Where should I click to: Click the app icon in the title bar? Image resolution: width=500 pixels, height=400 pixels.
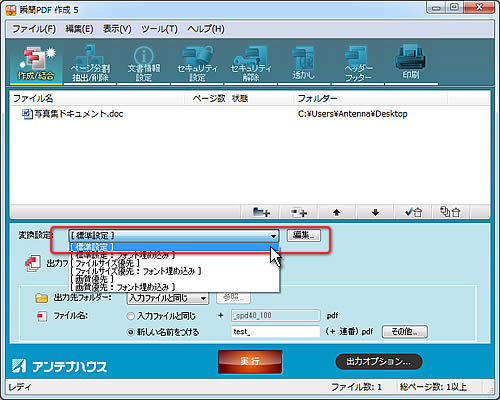point(11,10)
